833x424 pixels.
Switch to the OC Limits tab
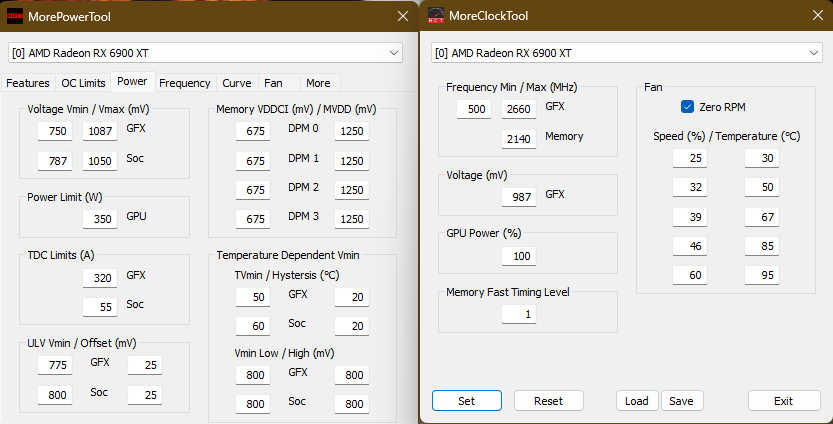coord(83,83)
